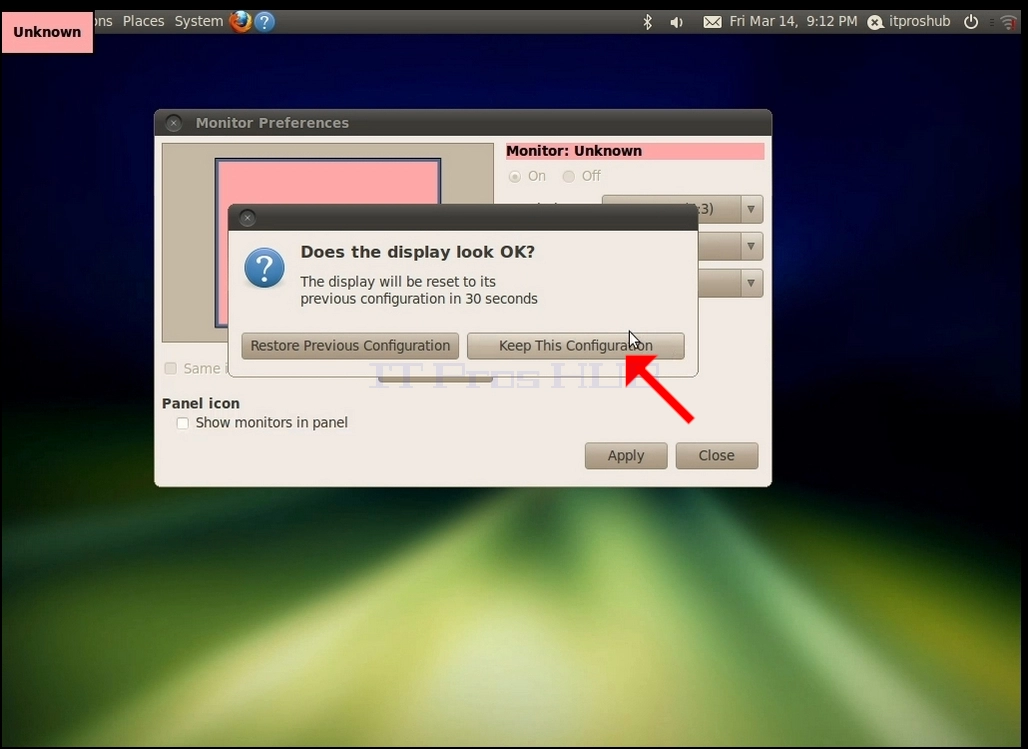The image size is (1028, 749).
Task: Click the itproshub user status icon
Action: pyautogui.click(x=875, y=22)
